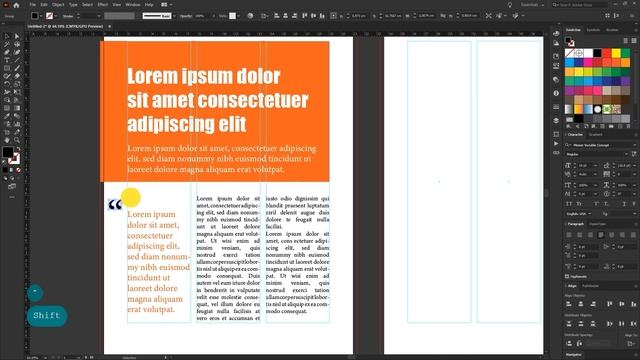Toggle All Caps text style

[x=569, y=204]
